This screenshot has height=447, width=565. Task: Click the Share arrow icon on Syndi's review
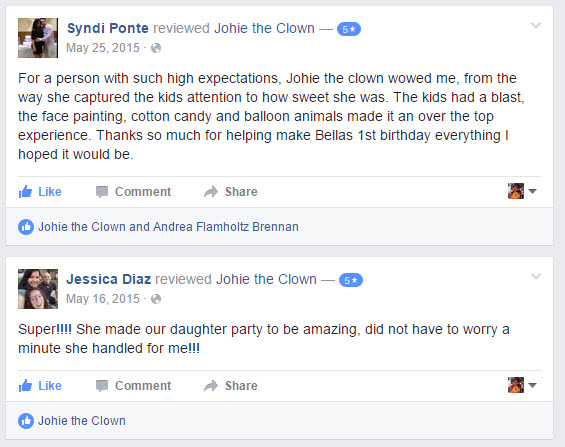click(x=211, y=192)
